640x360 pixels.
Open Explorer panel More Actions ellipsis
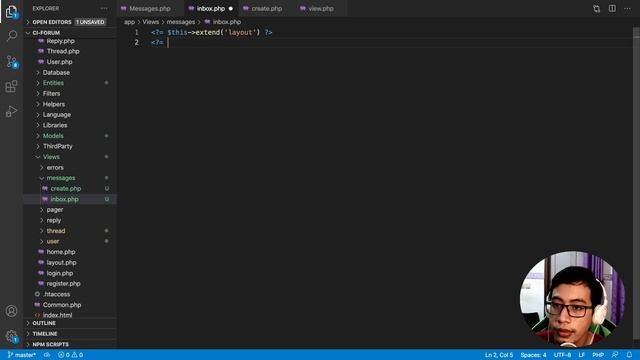tap(104, 9)
